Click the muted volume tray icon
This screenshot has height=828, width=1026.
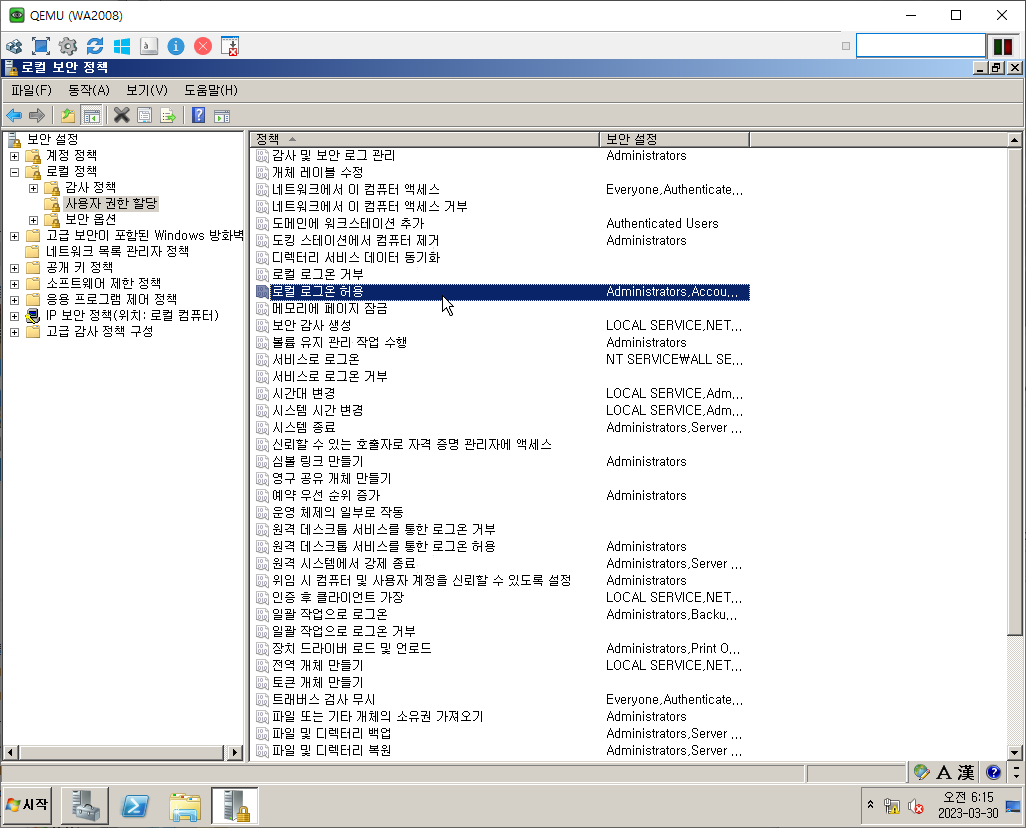click(915, 806)
